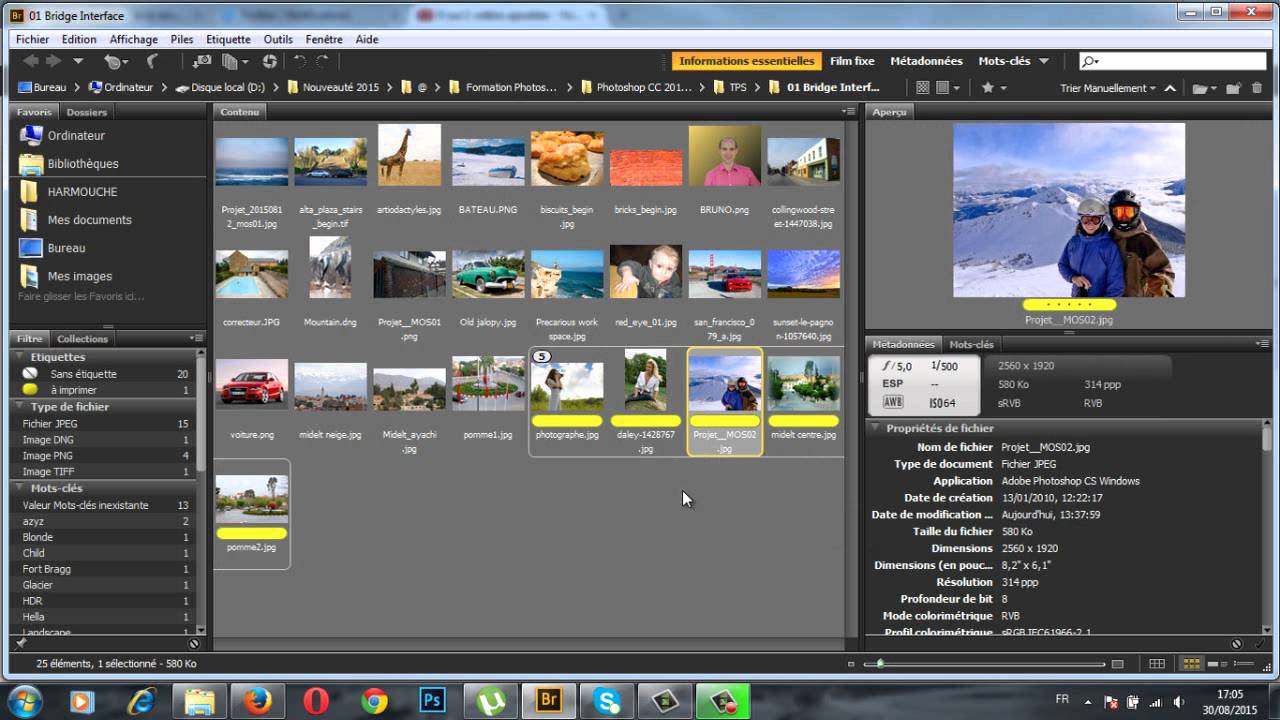
Task: Rotate 90° clockwise icon
Action: point(323,62)
